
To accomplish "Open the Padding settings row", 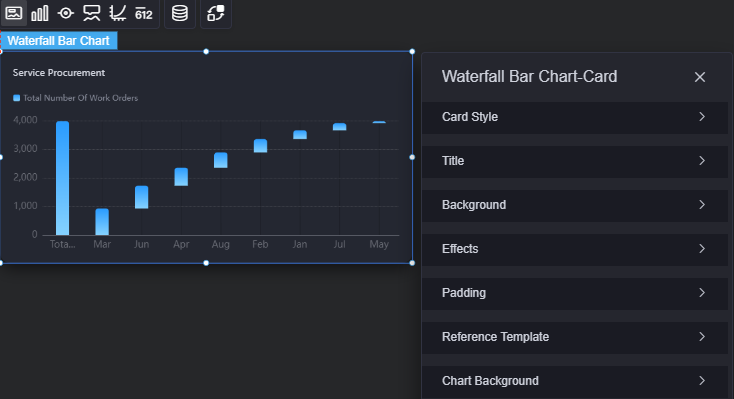I will click(x=574, y=293).
